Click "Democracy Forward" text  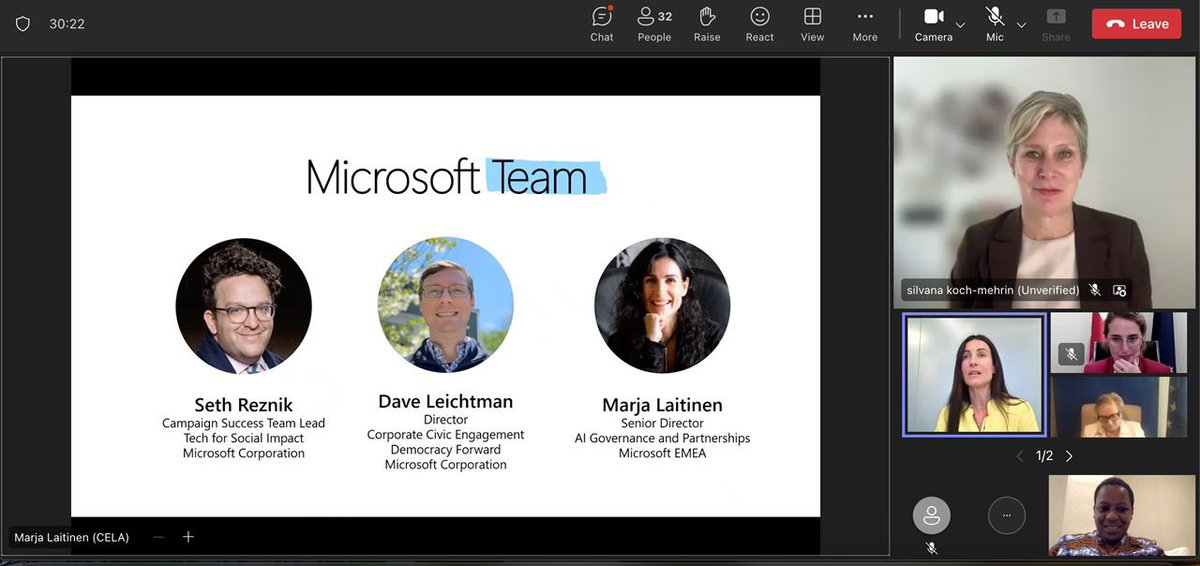click(446, 450)
